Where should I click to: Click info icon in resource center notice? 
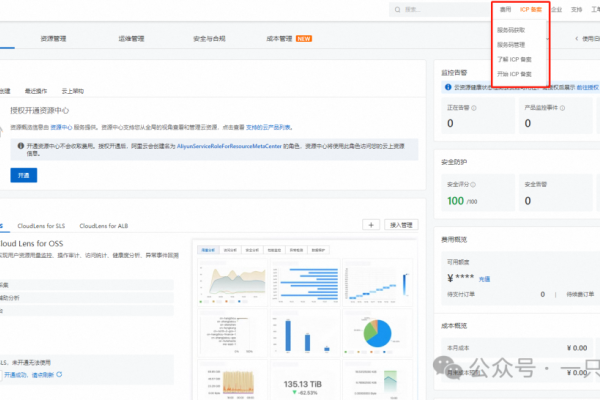[x=21, y=146]
